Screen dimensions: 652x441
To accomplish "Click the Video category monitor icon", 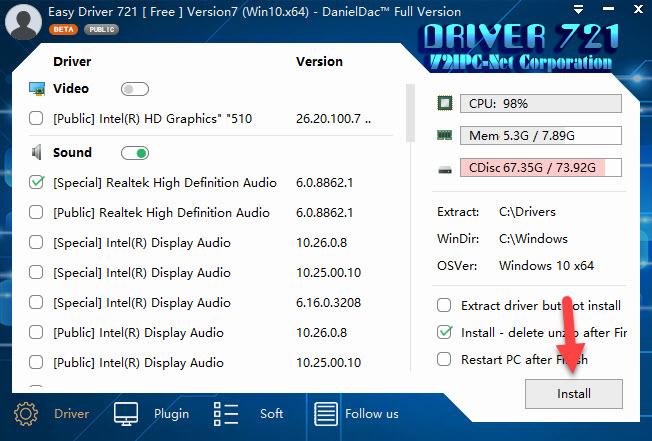I will tap(37, 89).
